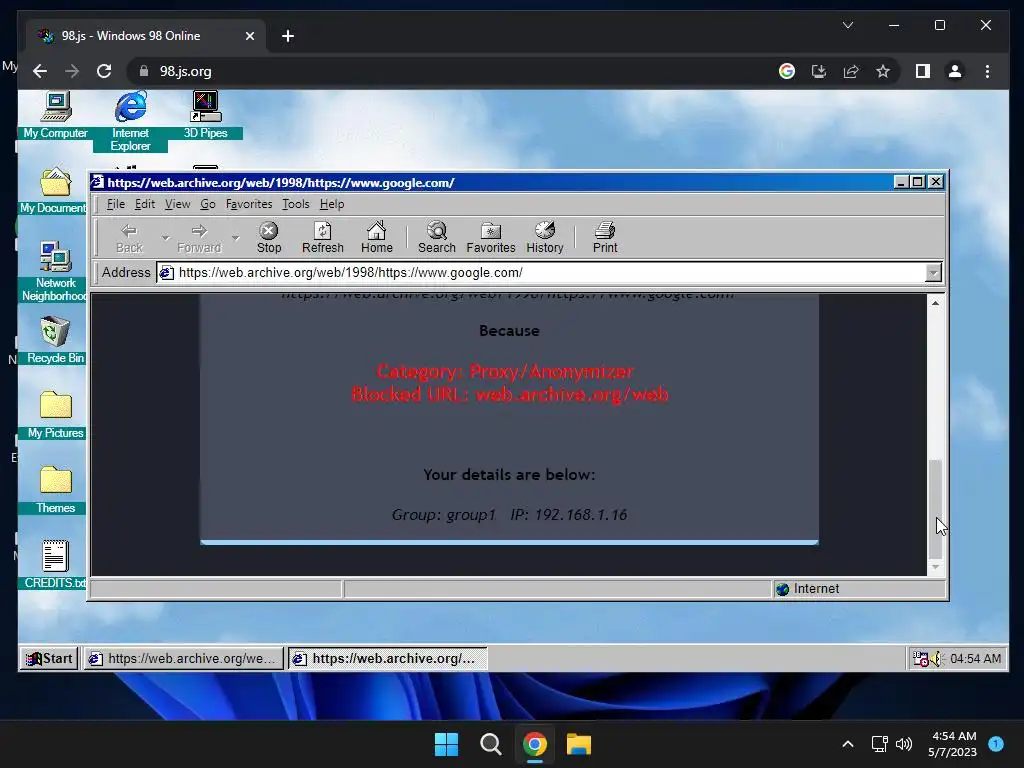Open the My Documents folder icon

coord(53,190)
